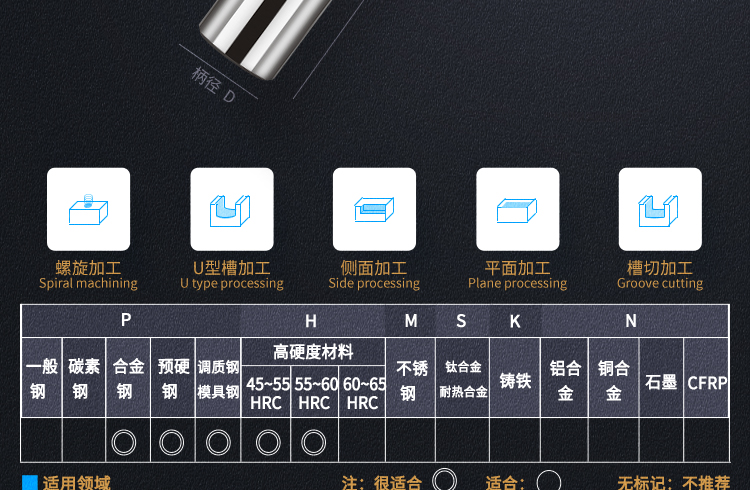Select the circle under 调质钢 模具钢
The height and width of the screenshot is (490, 750).
218,443
